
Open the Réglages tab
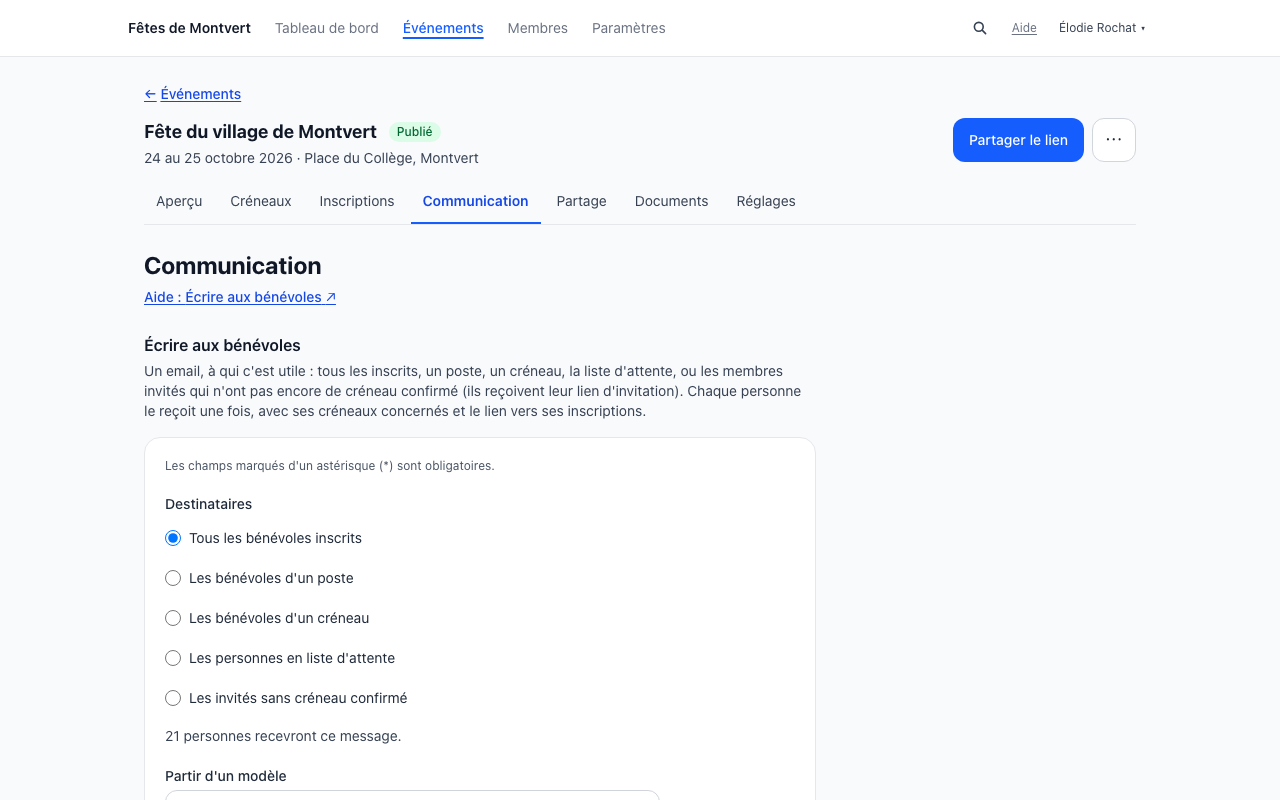pos(766,201)
